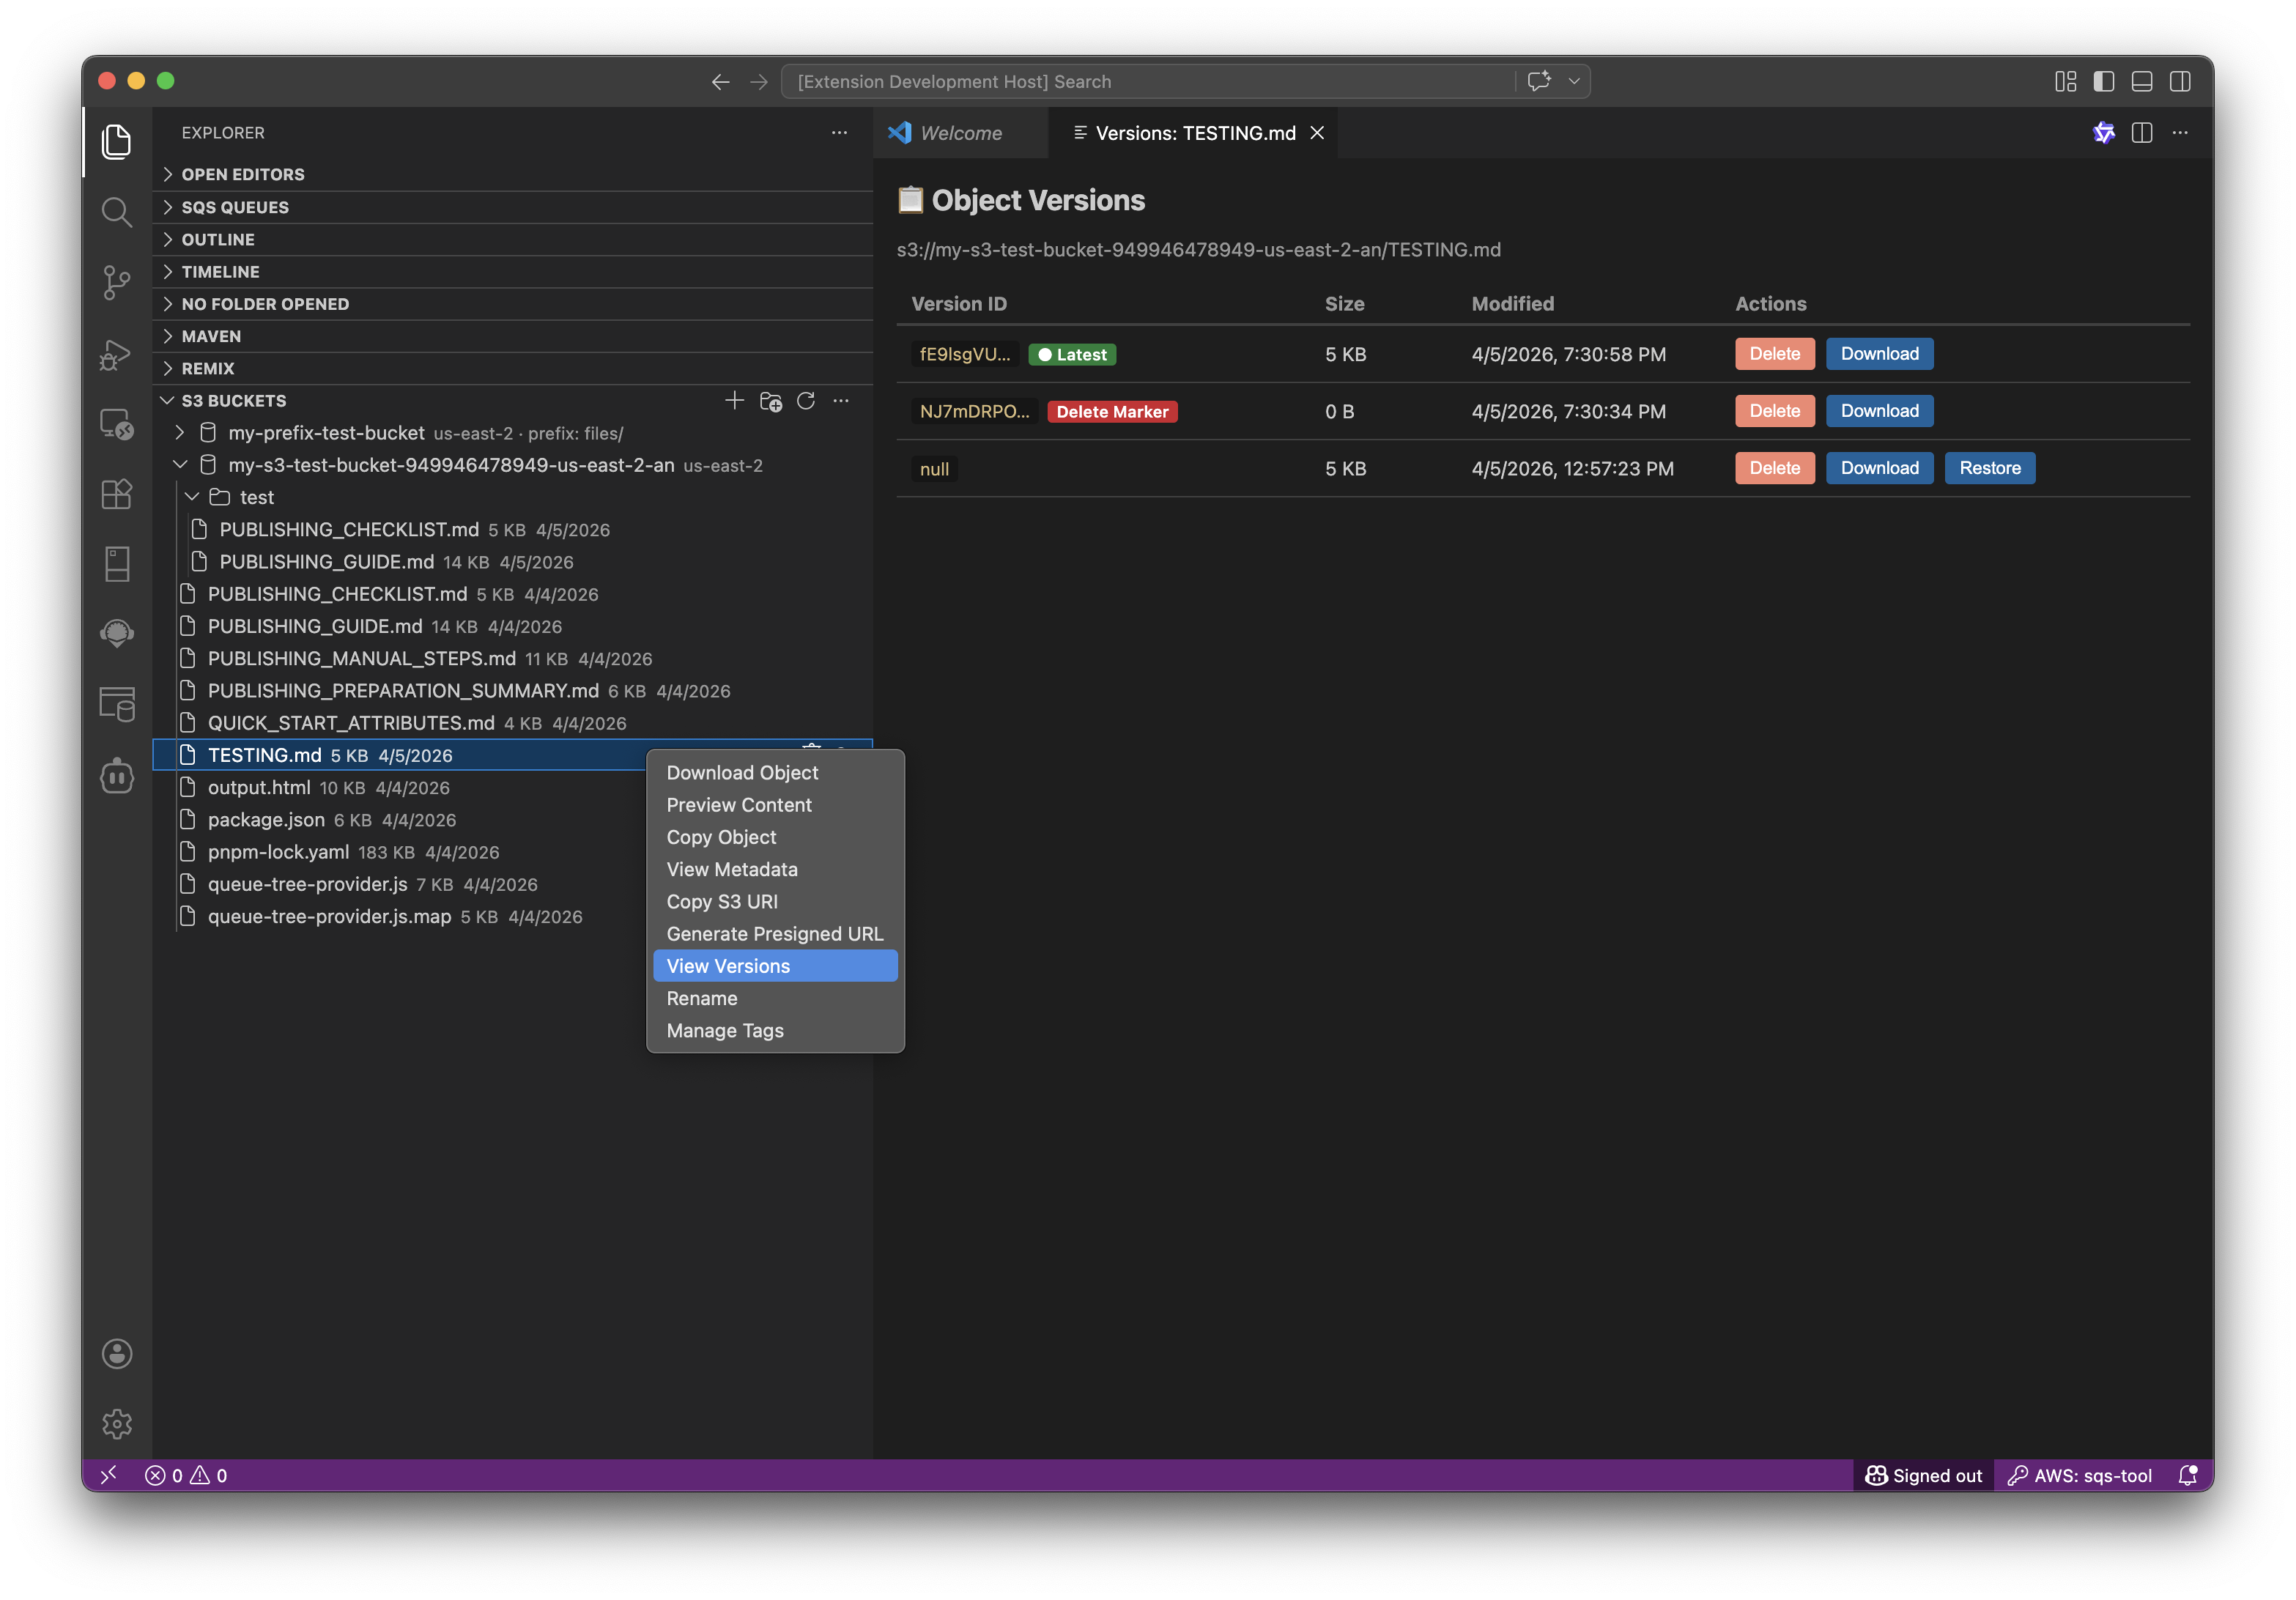Click the purple extension icon in editor toolbar
2296x1600 pixels.
2104,133
